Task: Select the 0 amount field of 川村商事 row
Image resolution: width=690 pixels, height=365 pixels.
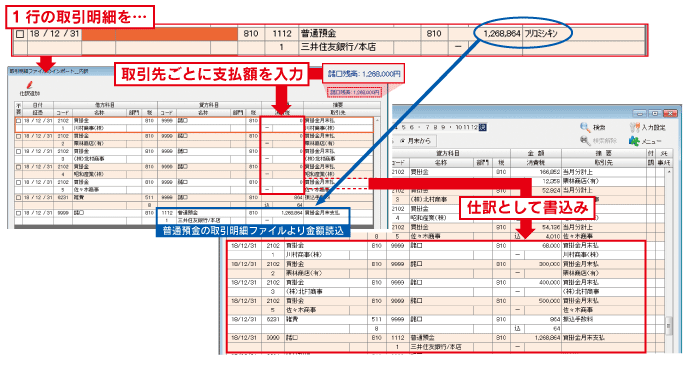Action: 282,121
